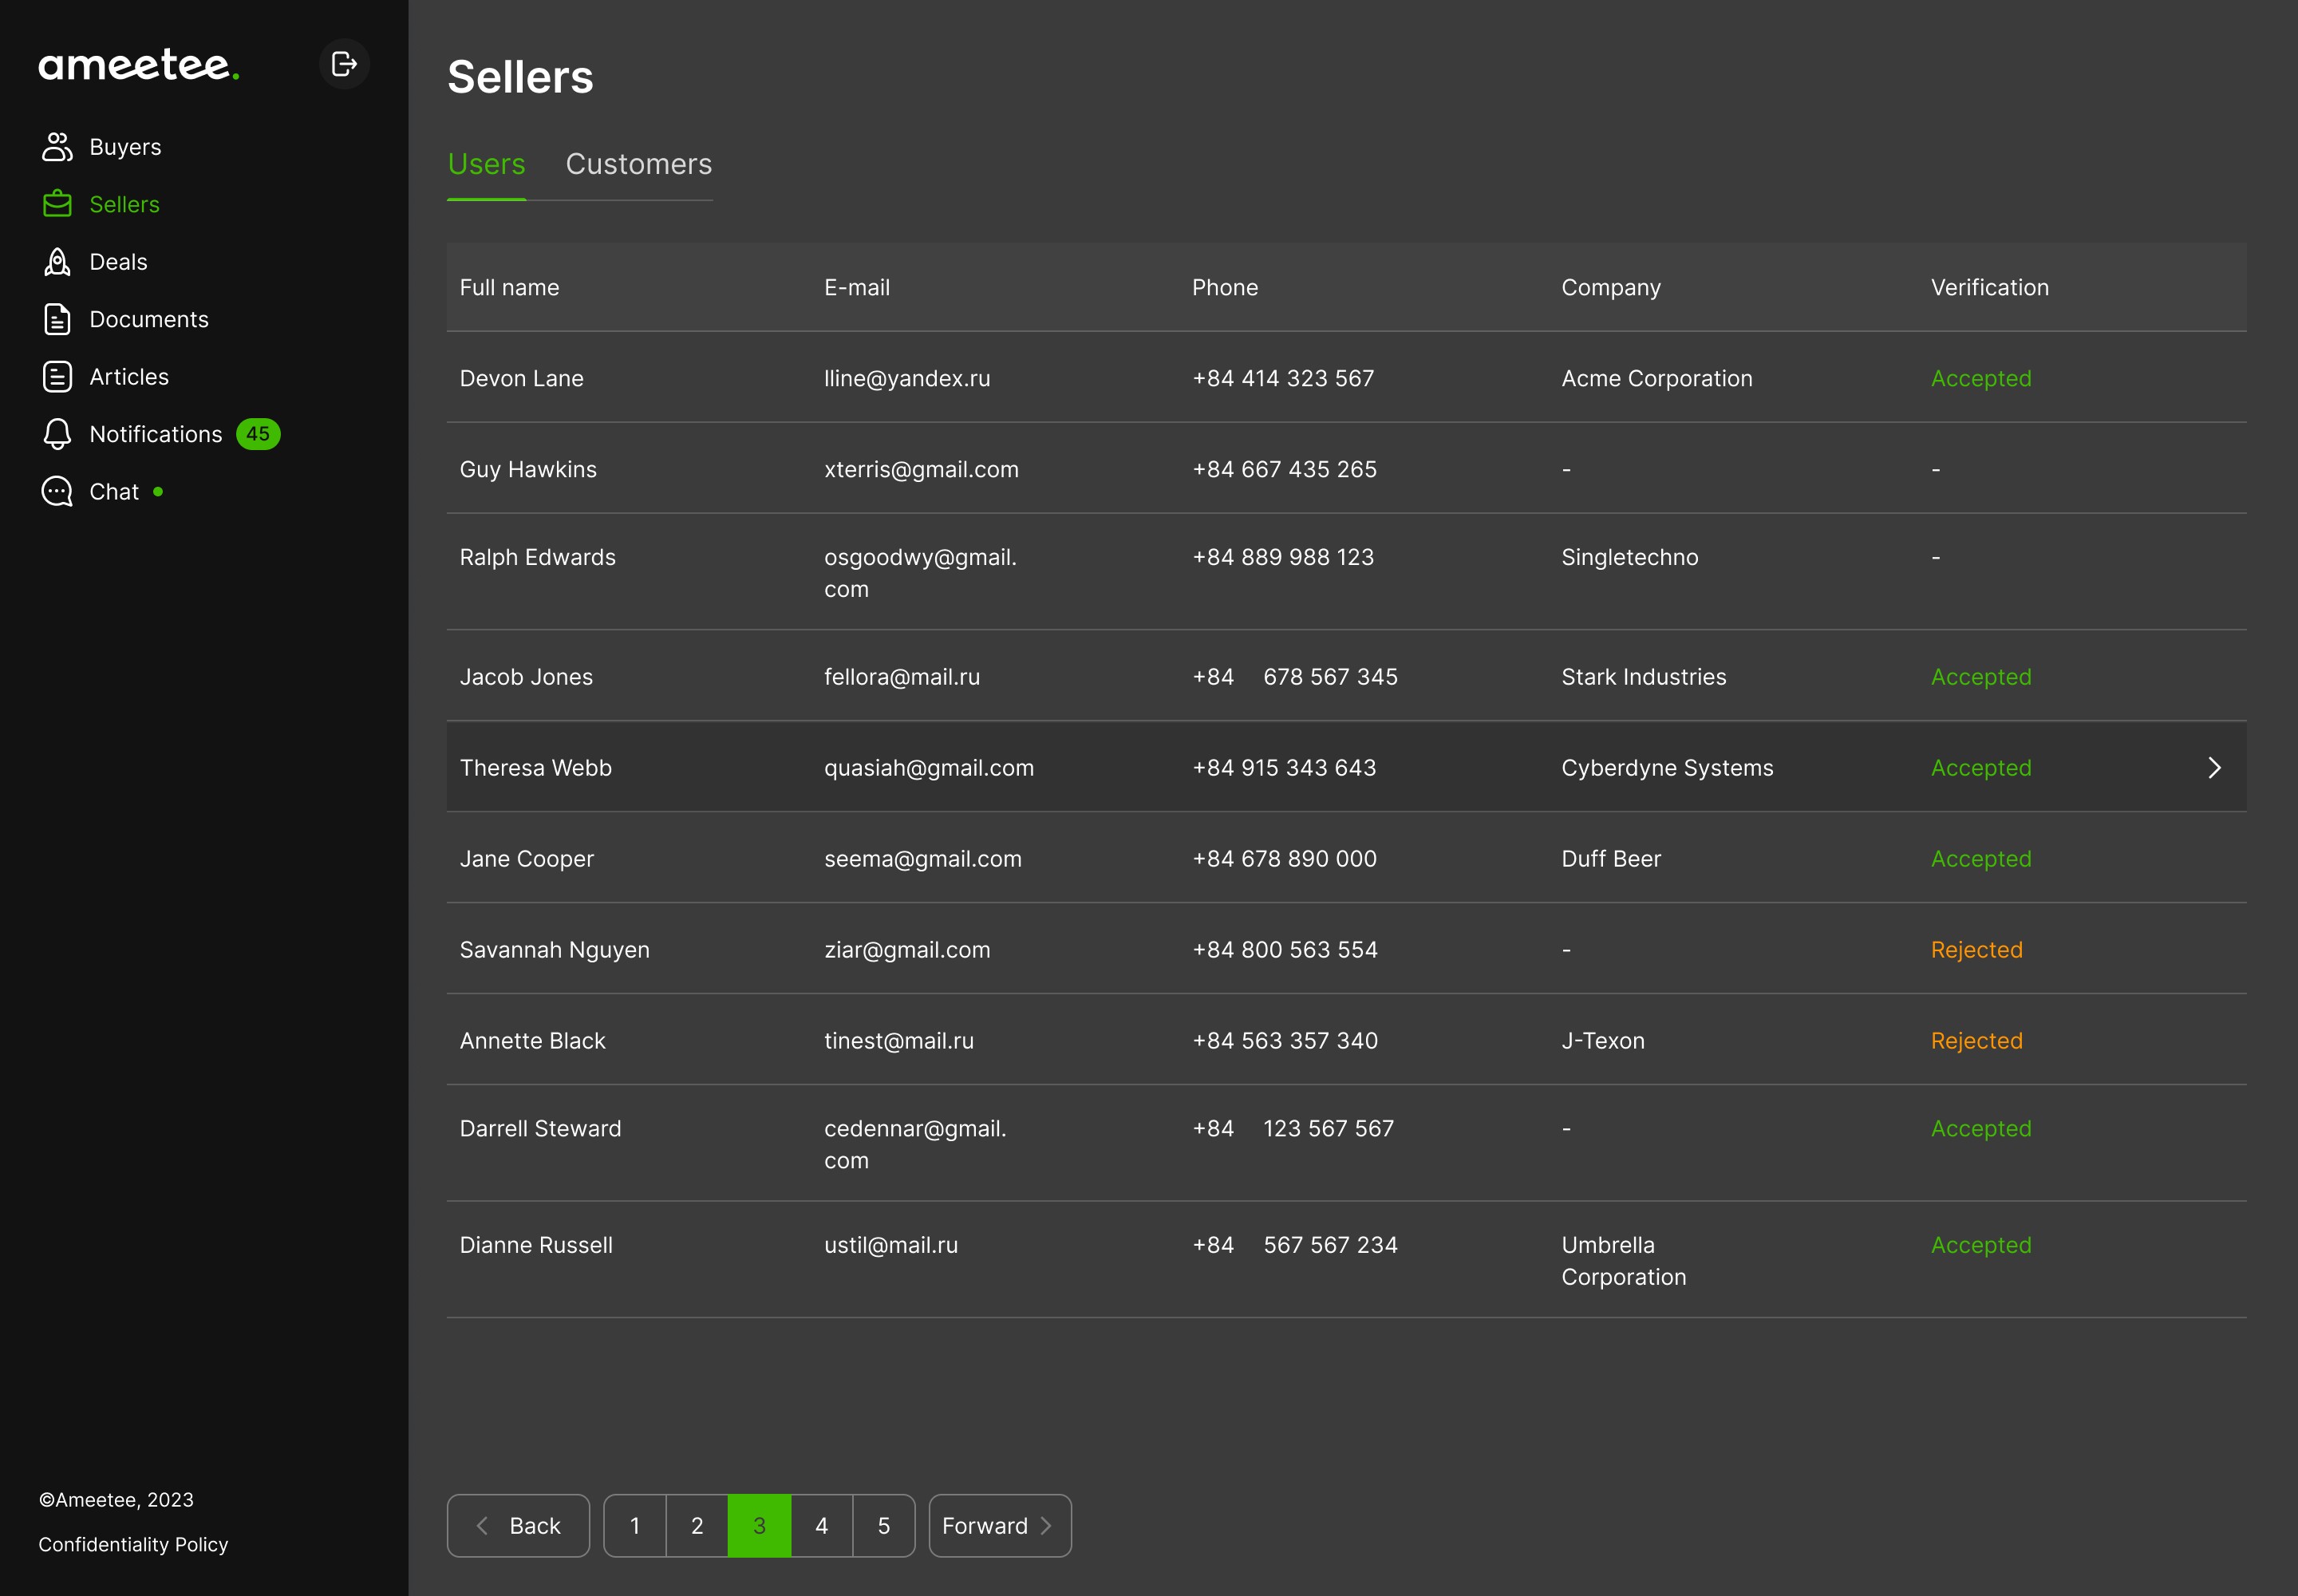The height and width of the screenshot is (1596, 2298).
Task: Click the 45 notifications badge
Action: tap(258, 434)
